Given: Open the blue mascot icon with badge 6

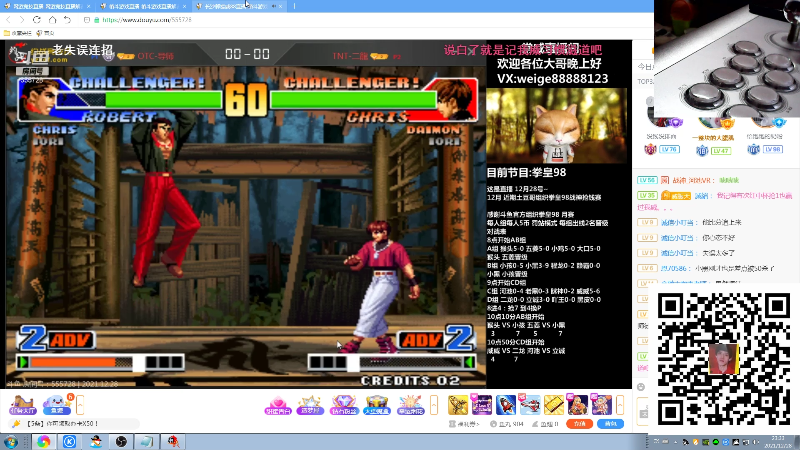Looking at the screenshot, I should click(x=57, y=405).
